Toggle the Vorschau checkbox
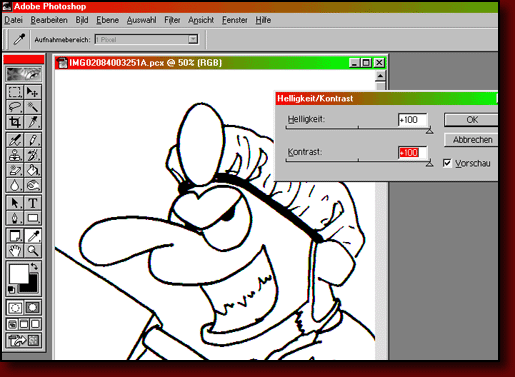The width and height of the screenshot is (515, 377). click(x=447, y=163)
